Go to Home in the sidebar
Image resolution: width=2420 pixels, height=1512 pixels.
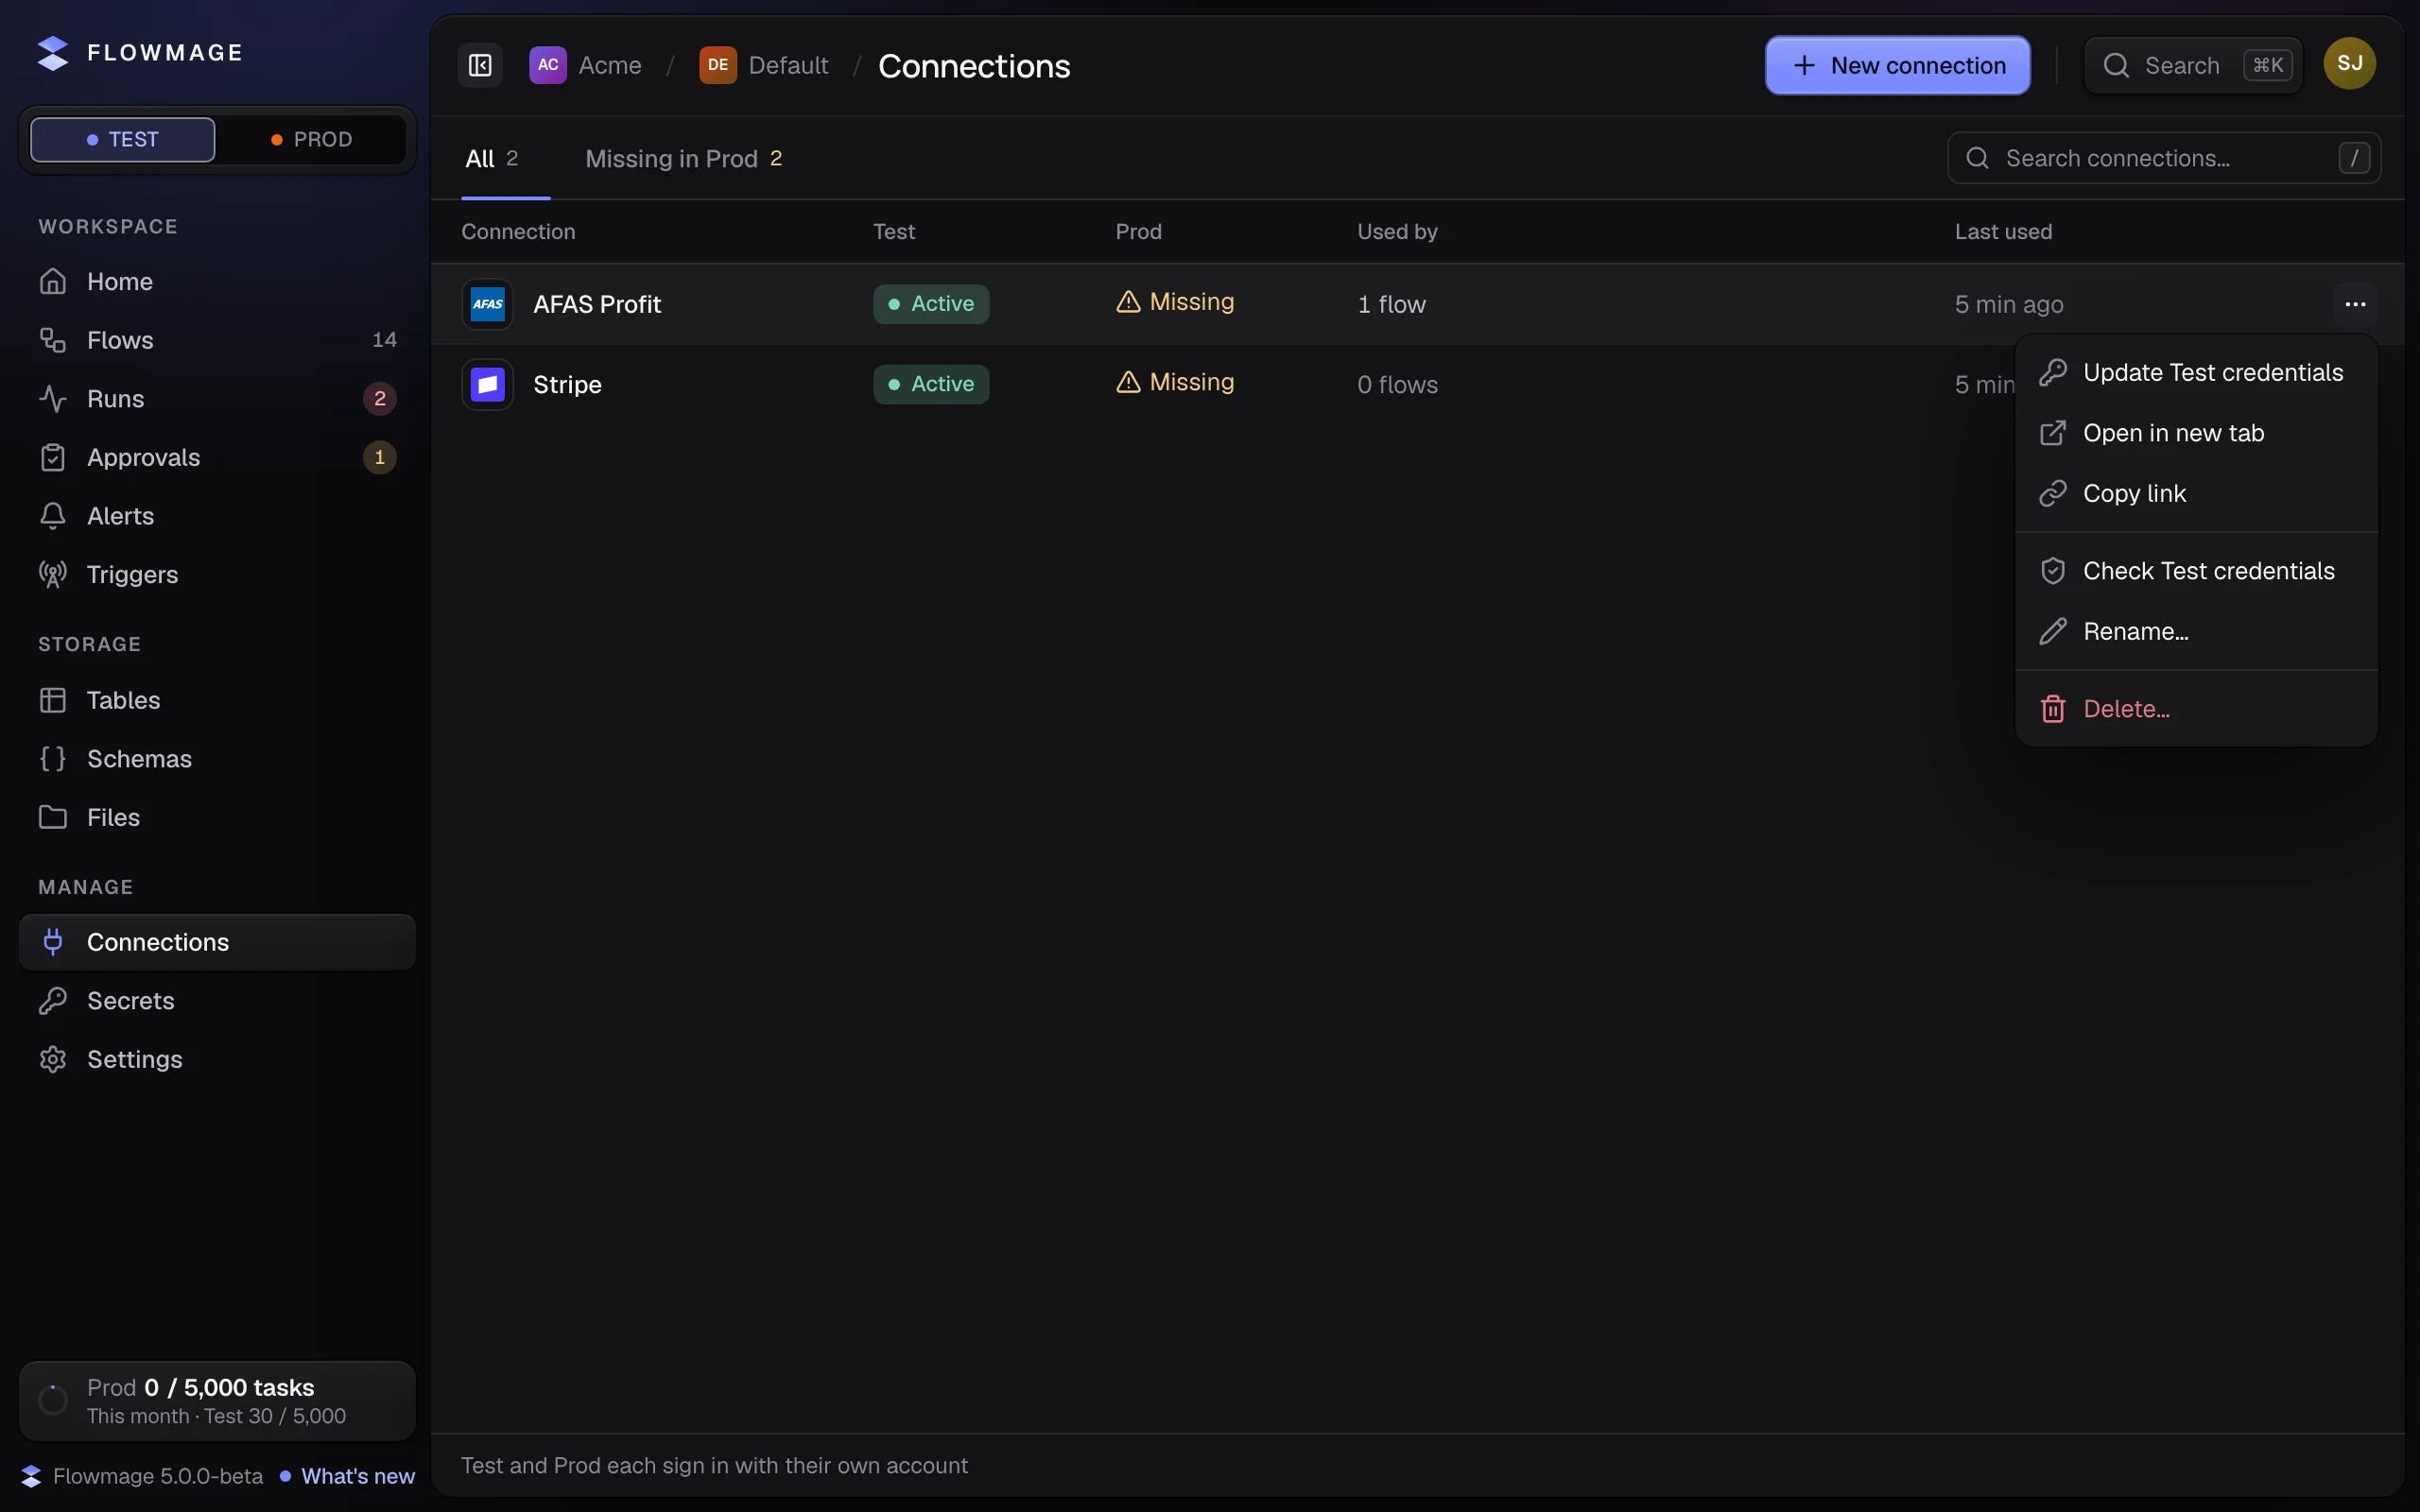click(x=217, y=282)
